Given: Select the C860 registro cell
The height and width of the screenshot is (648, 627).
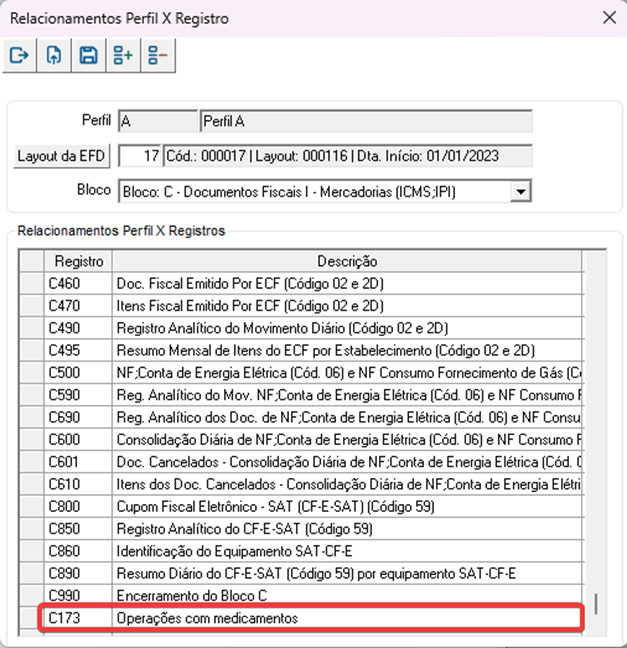Looking at the screenshot, I should click(78, 551).
